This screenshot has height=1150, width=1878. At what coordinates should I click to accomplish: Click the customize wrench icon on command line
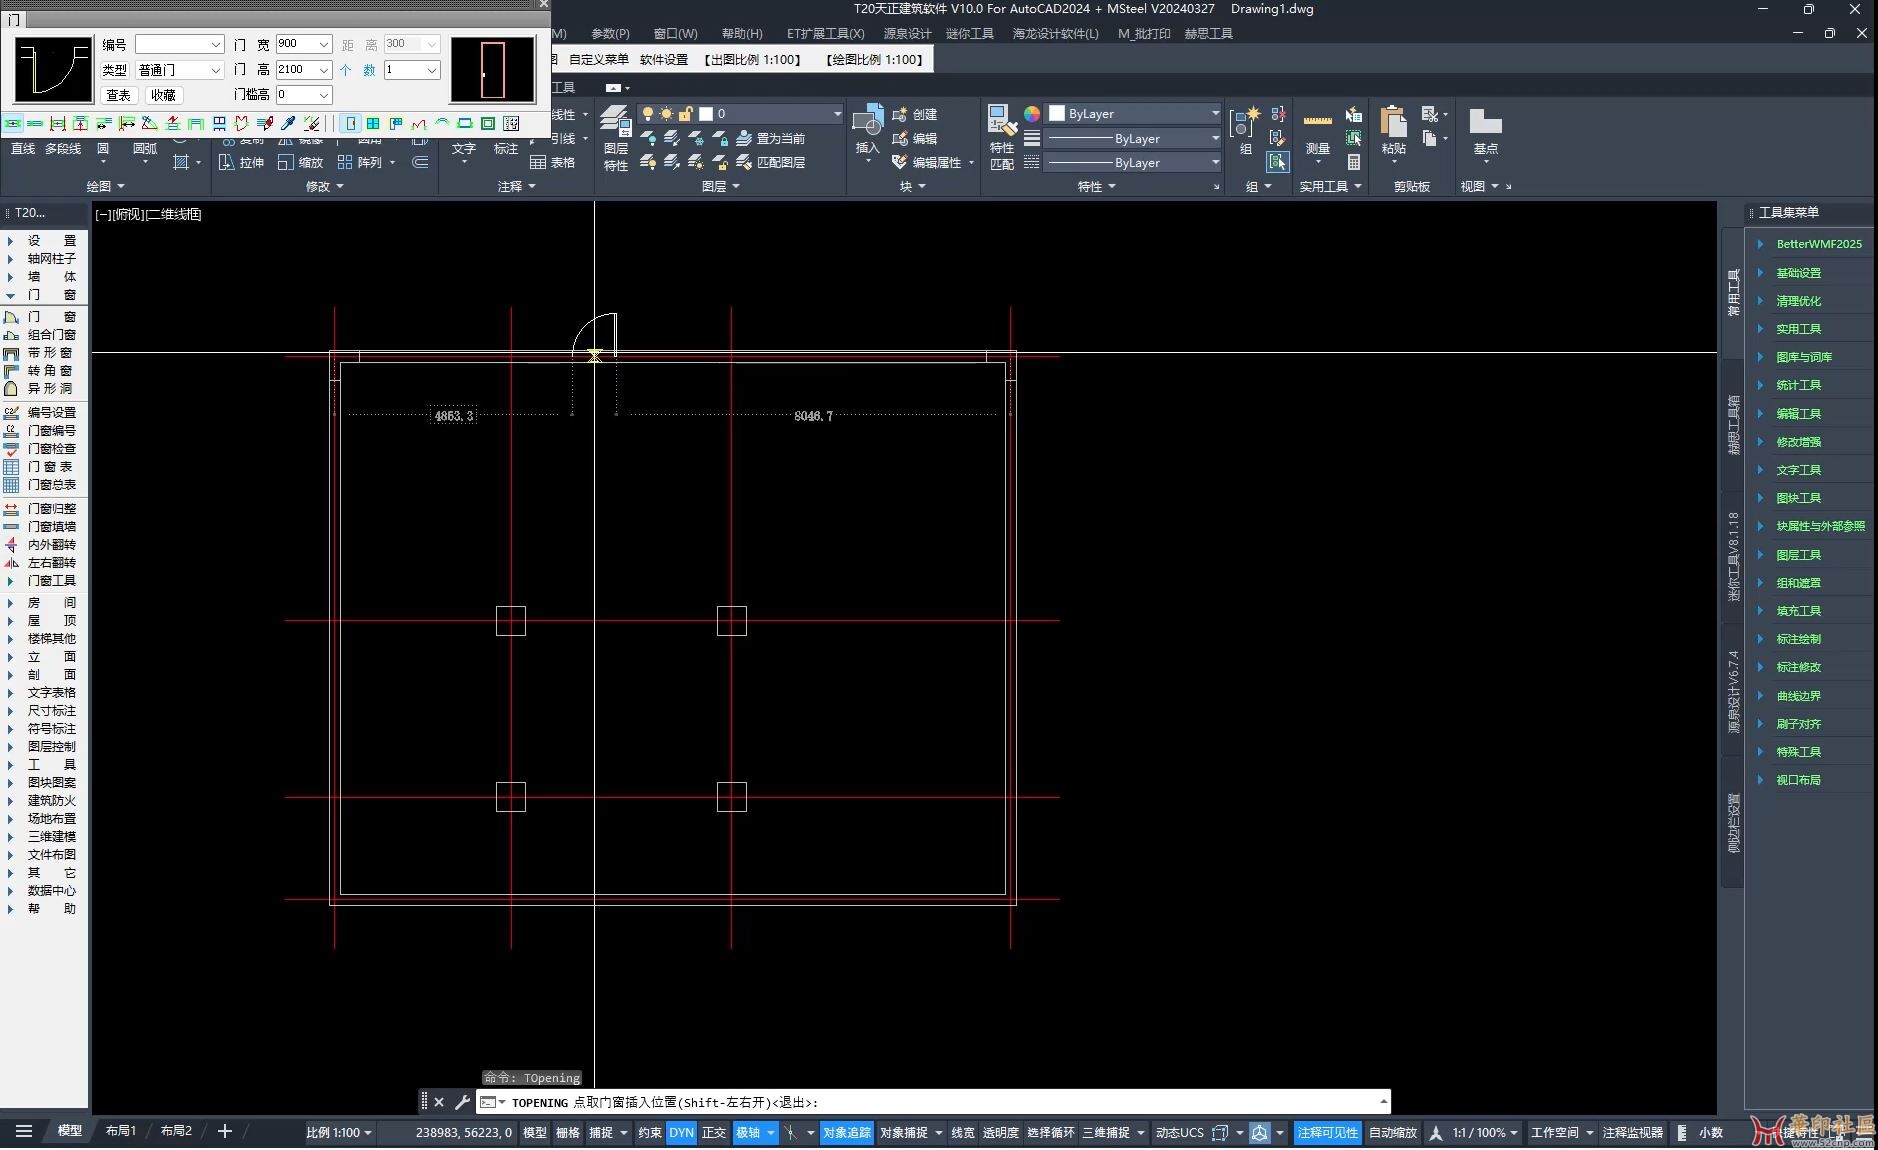462,1102
